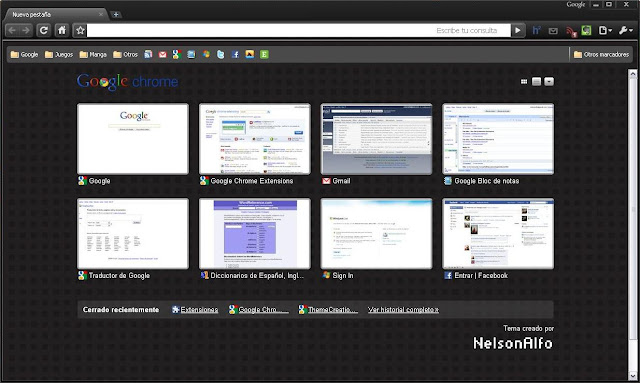Open the Sign In page thumbnail

click(376, 234)
